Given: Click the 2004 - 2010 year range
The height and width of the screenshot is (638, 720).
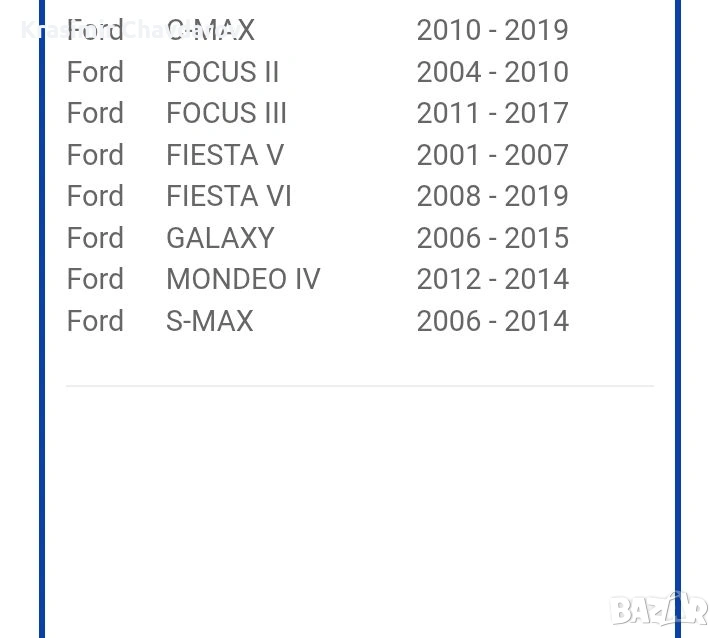Looking at the screenshot, I should click(x=492, y=72).
